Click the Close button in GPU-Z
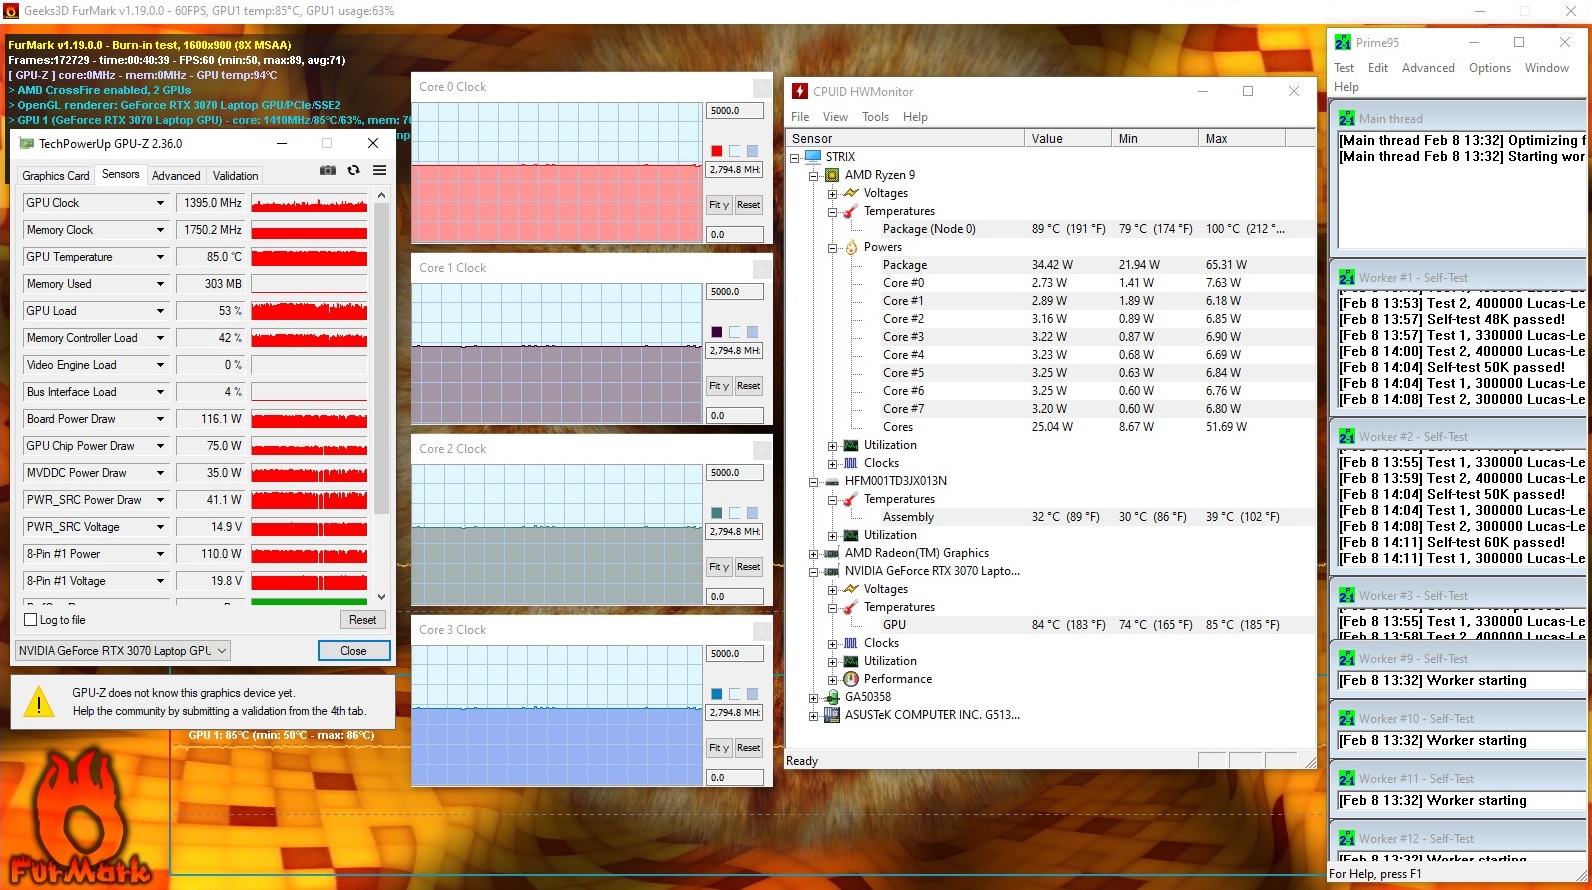Image resolution: width=1592 pixels, height=890 pixels. click(x=353, y=651)
